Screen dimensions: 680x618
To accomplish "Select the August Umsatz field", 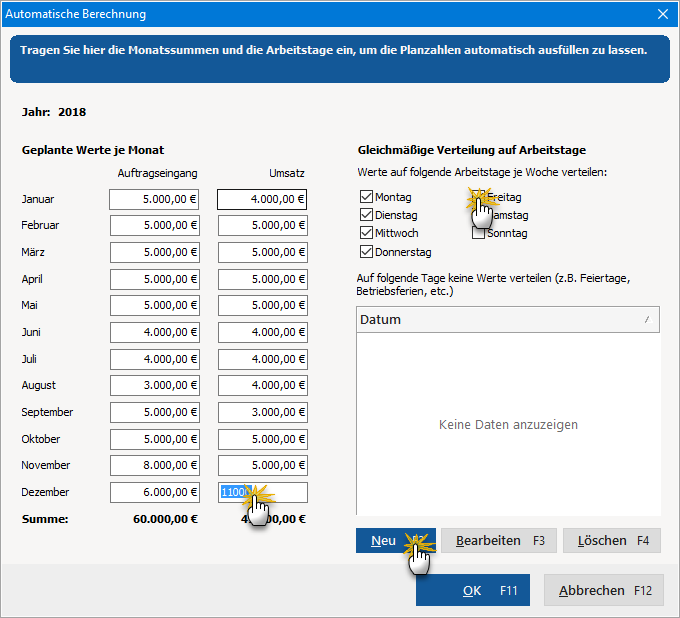I will coord(263,386).
